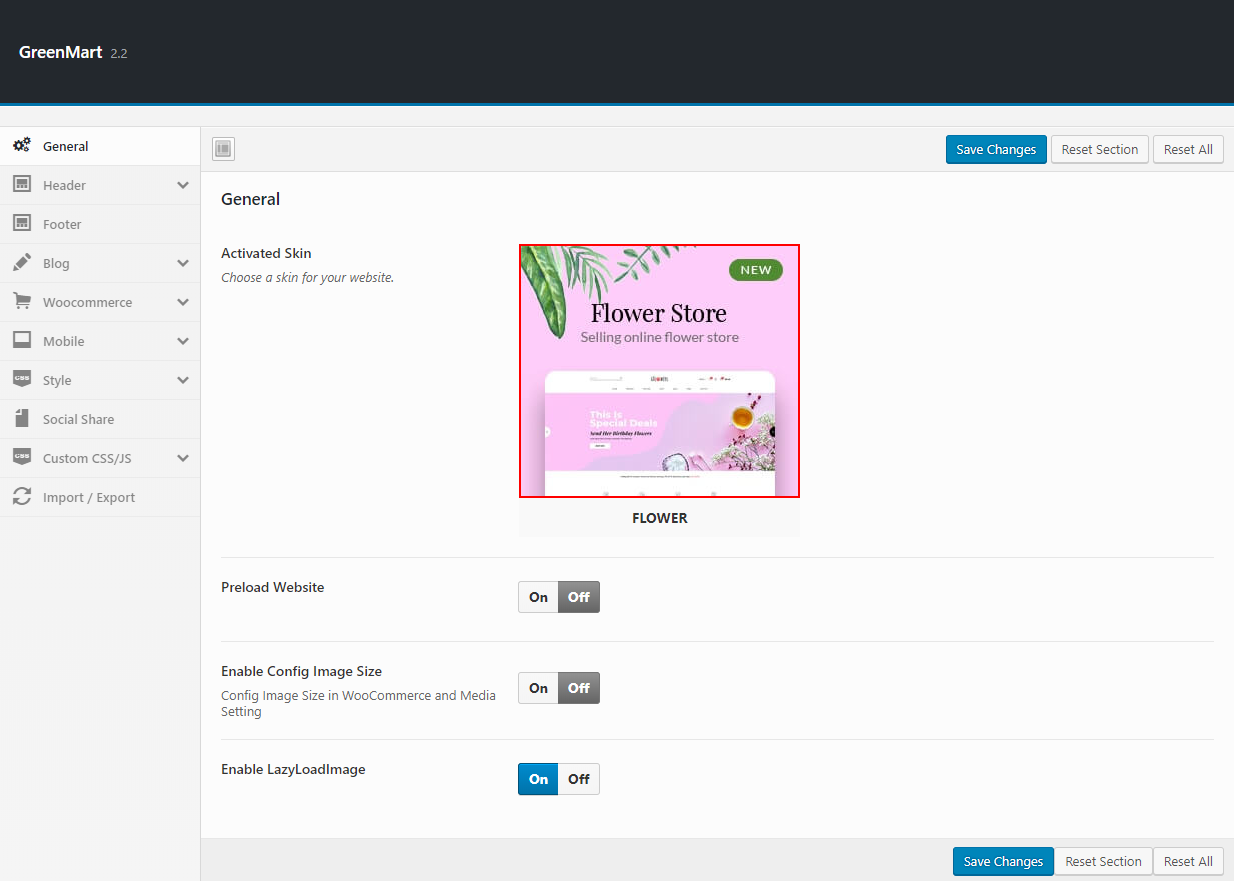1234x881 pixels.
Task: Click the top Reset Section button
Action: pyautogui.click(x=1099, y=149)
